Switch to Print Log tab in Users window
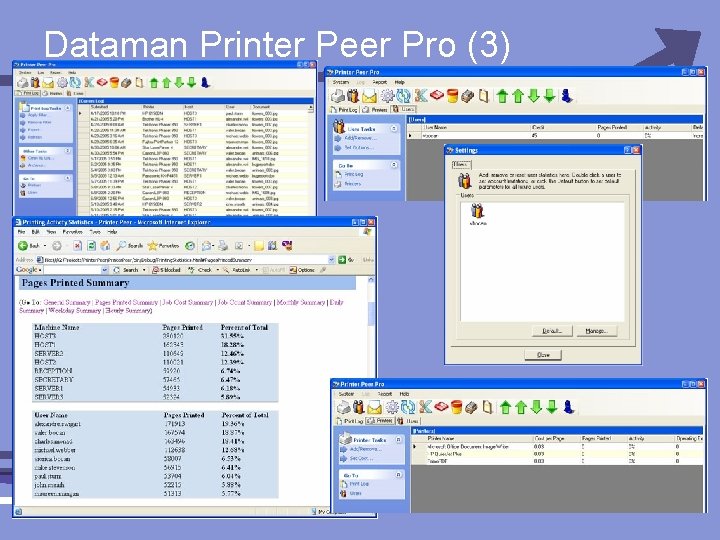720x540 pixels. tap(344, 110)
